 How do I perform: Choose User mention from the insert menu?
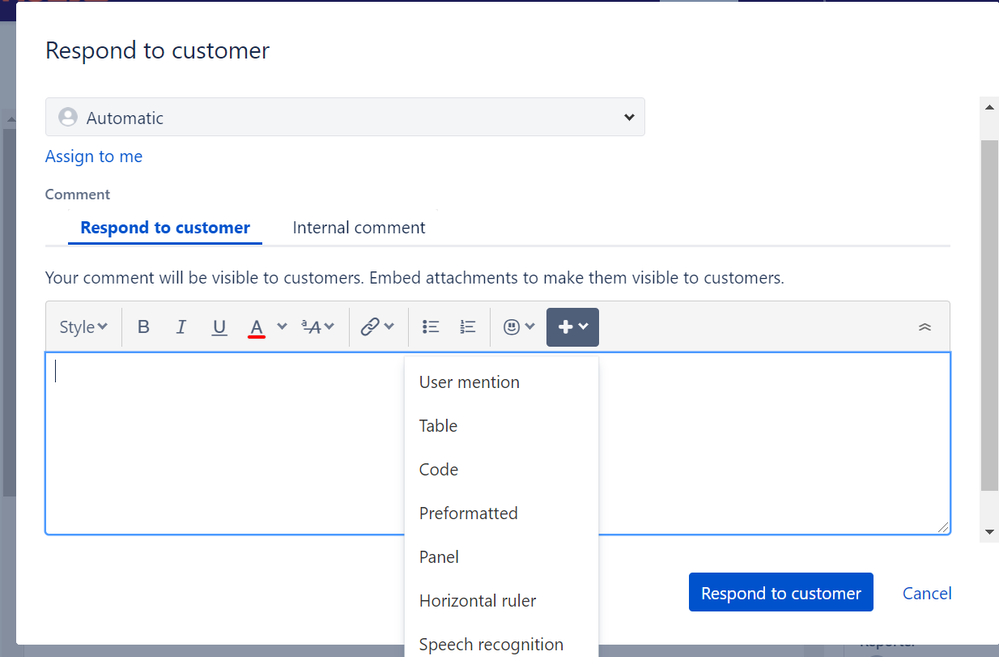pos(501,382)
